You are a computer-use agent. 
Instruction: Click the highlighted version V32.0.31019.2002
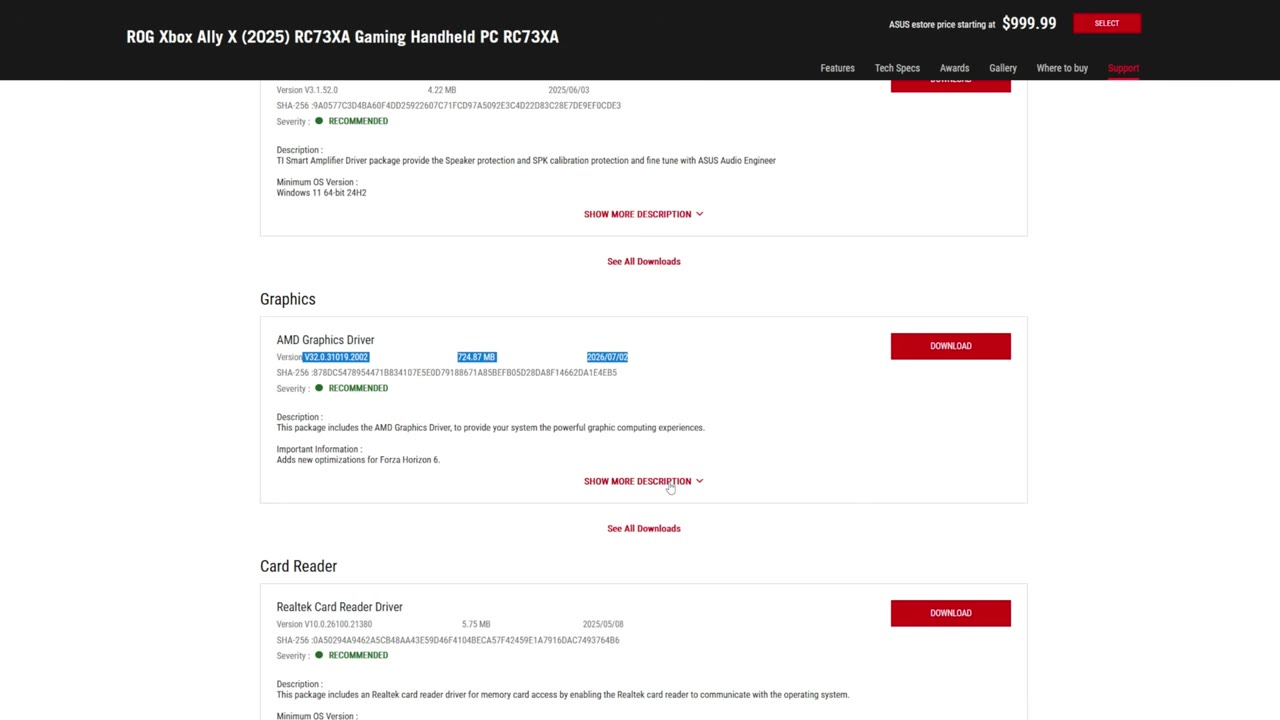336,357
